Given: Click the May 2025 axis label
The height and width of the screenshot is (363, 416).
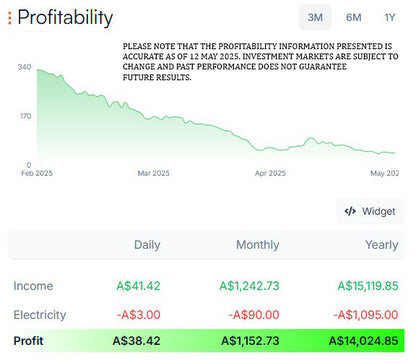Looking at the screenshot, I should tap(384, 173).
